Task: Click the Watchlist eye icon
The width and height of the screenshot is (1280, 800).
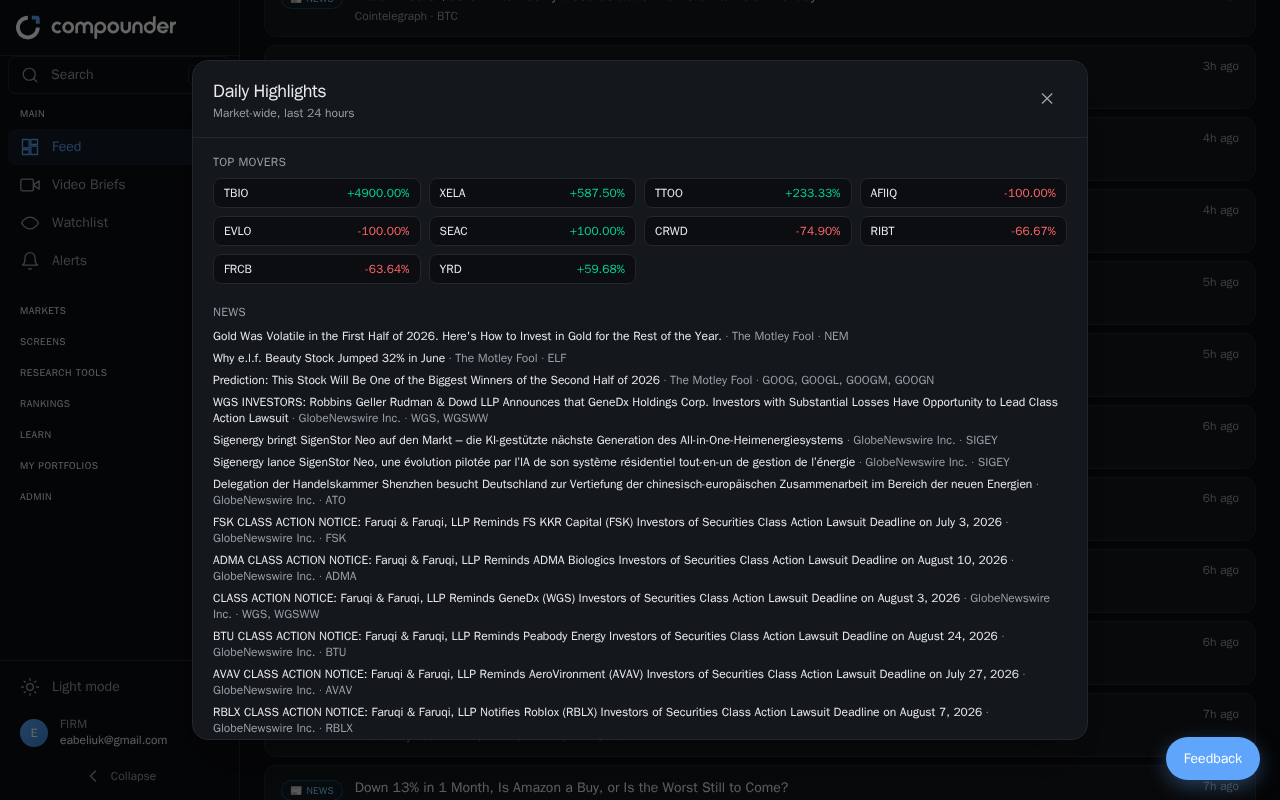Action: (30, 223)
